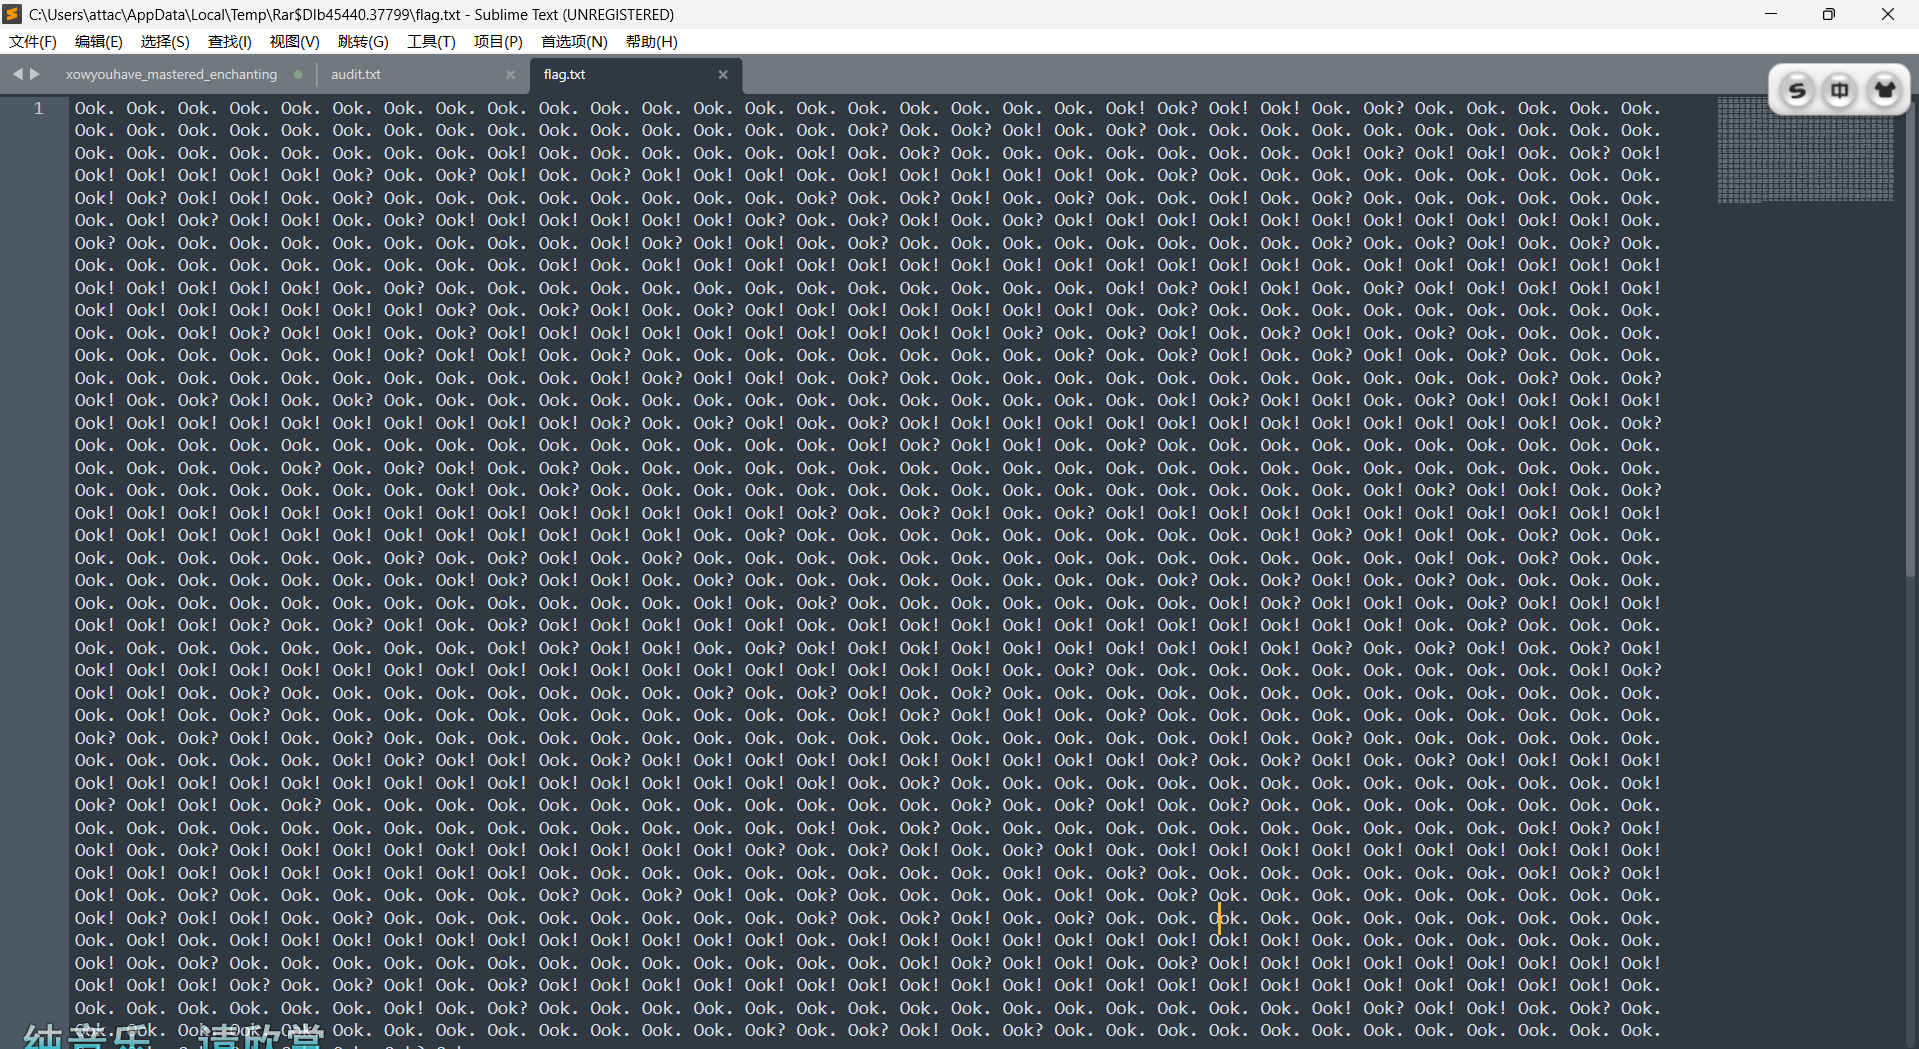Open the 文件(F) menu
Viewport: 1919px width, 1049px height.
[32, 41]
